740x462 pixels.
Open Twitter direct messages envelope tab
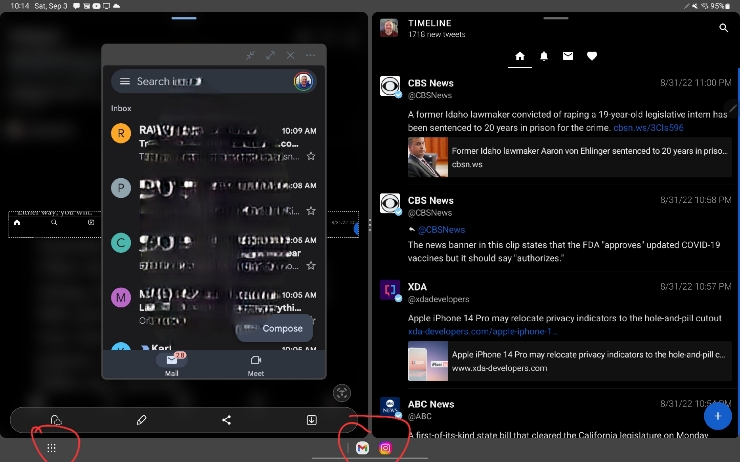coord(568,56)
